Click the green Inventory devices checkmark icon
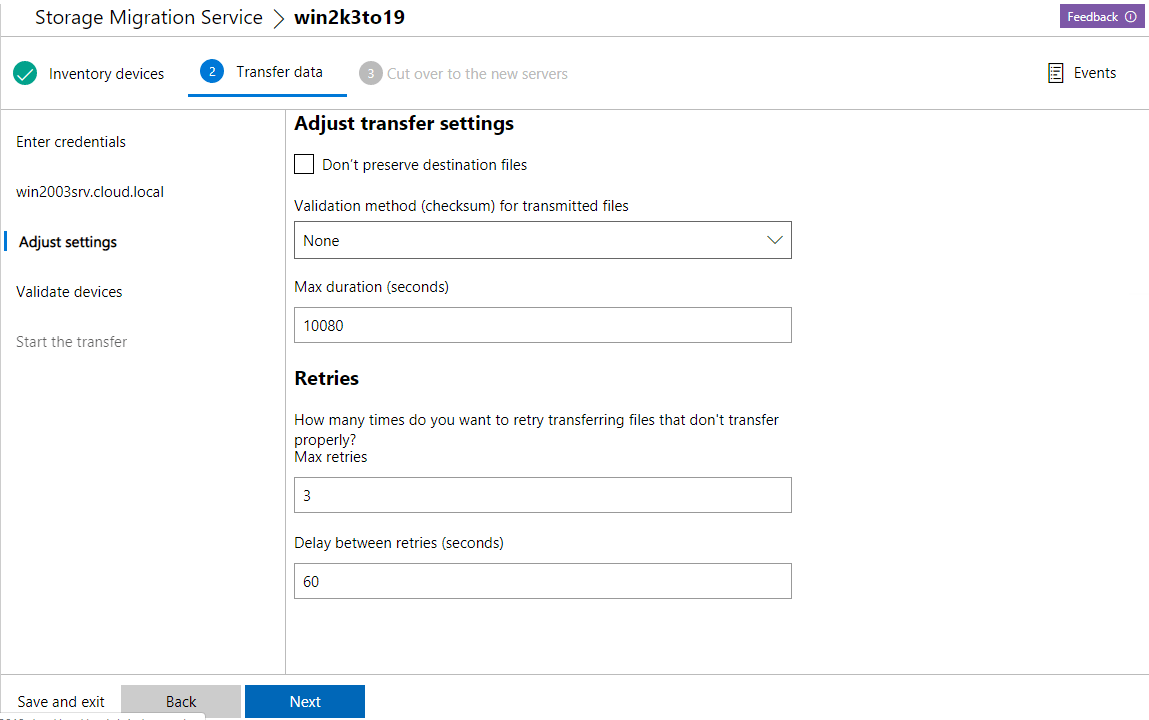This screenshot has height=720, width=1149. (25, 73)
